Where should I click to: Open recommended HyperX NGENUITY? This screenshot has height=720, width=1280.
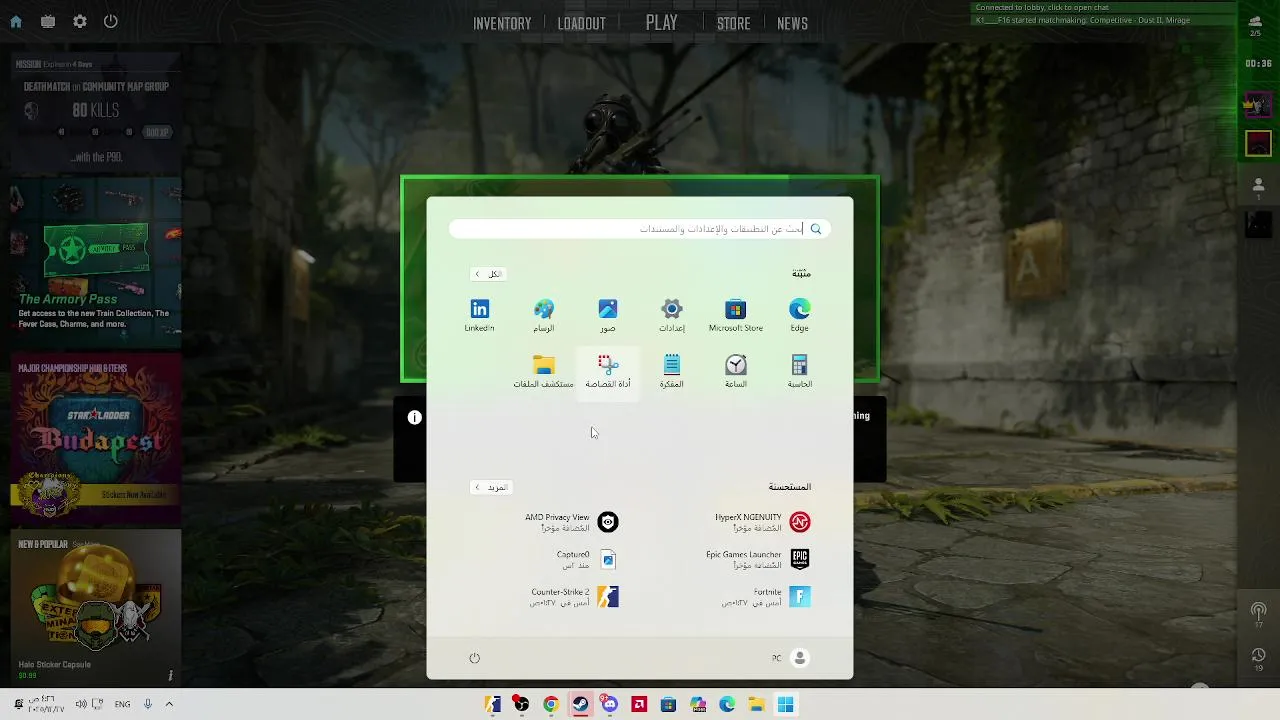pos(762,522)
